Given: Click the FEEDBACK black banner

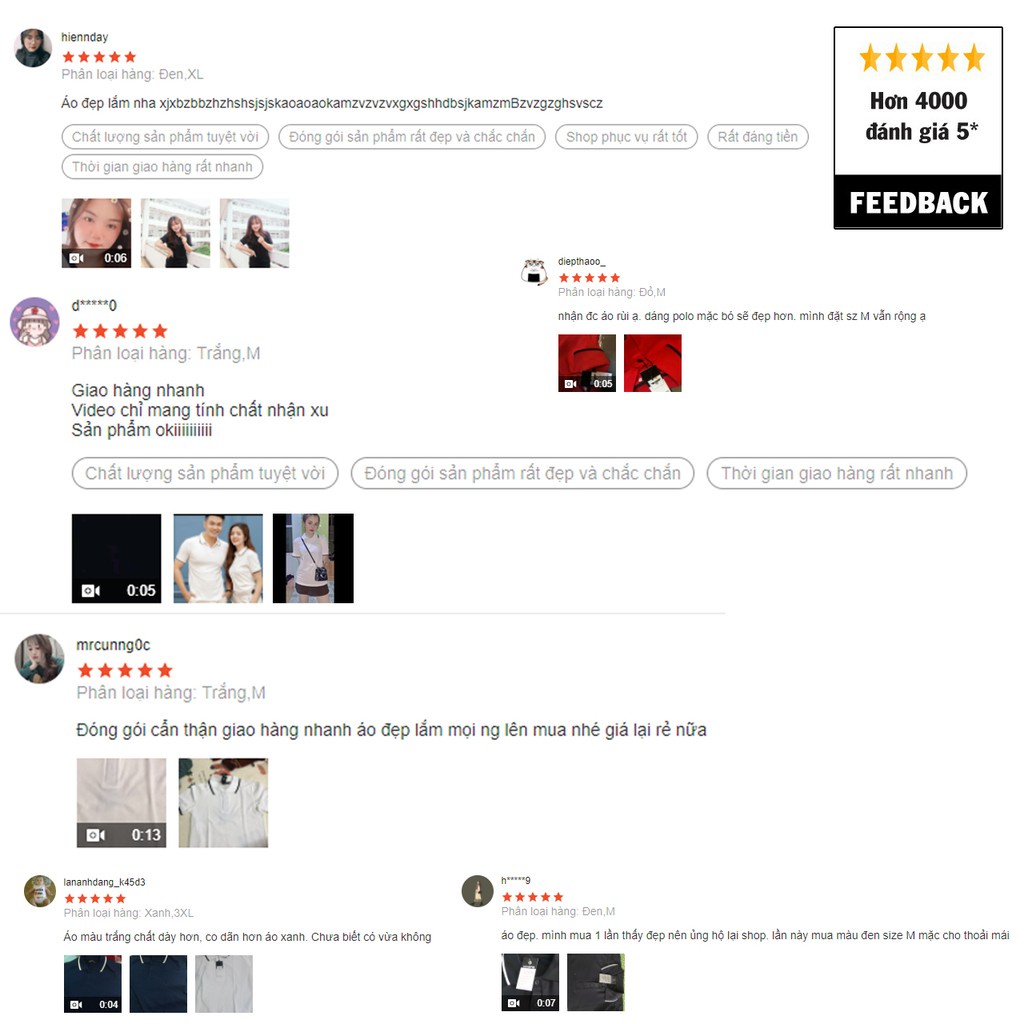Looking at the screenshot, I should pyautogui.click(x=918, y=202).
